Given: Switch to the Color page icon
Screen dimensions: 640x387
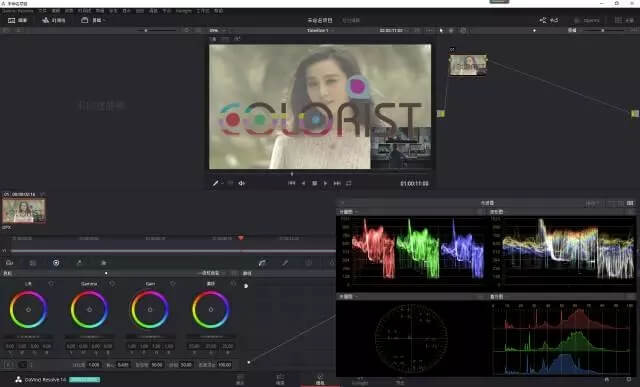Looking at the screenshot, I should tap(320, 379).
